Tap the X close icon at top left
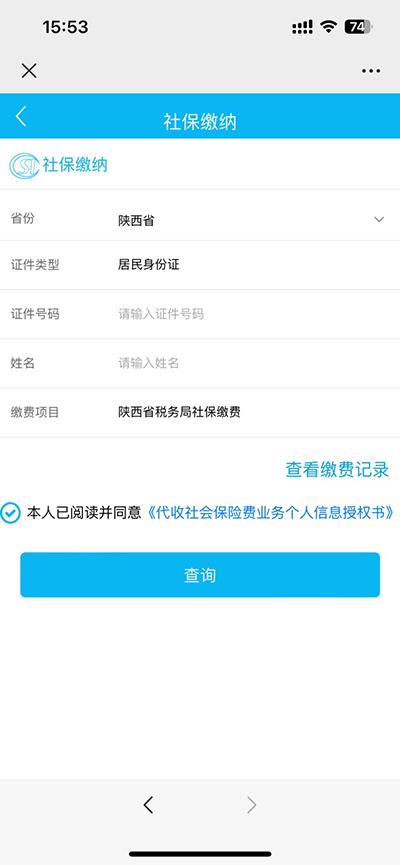 29,71
